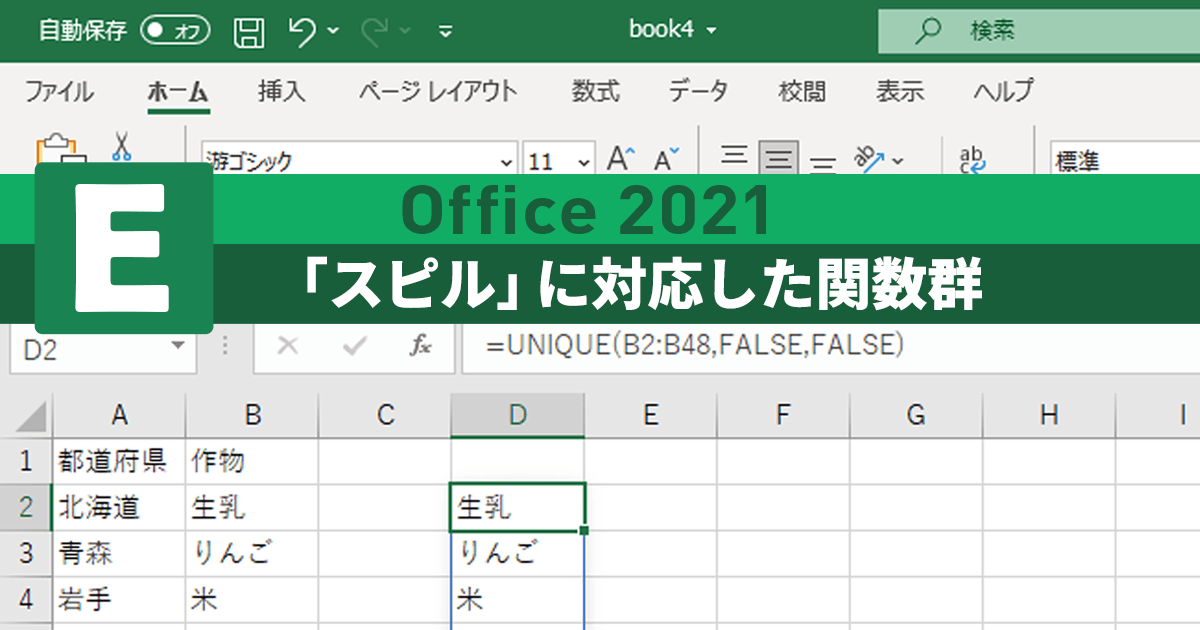The height and width of the screenshot is (630, 1200).
Task: Toggle the AutoSave switch off/on
Action: click(175, 30)
